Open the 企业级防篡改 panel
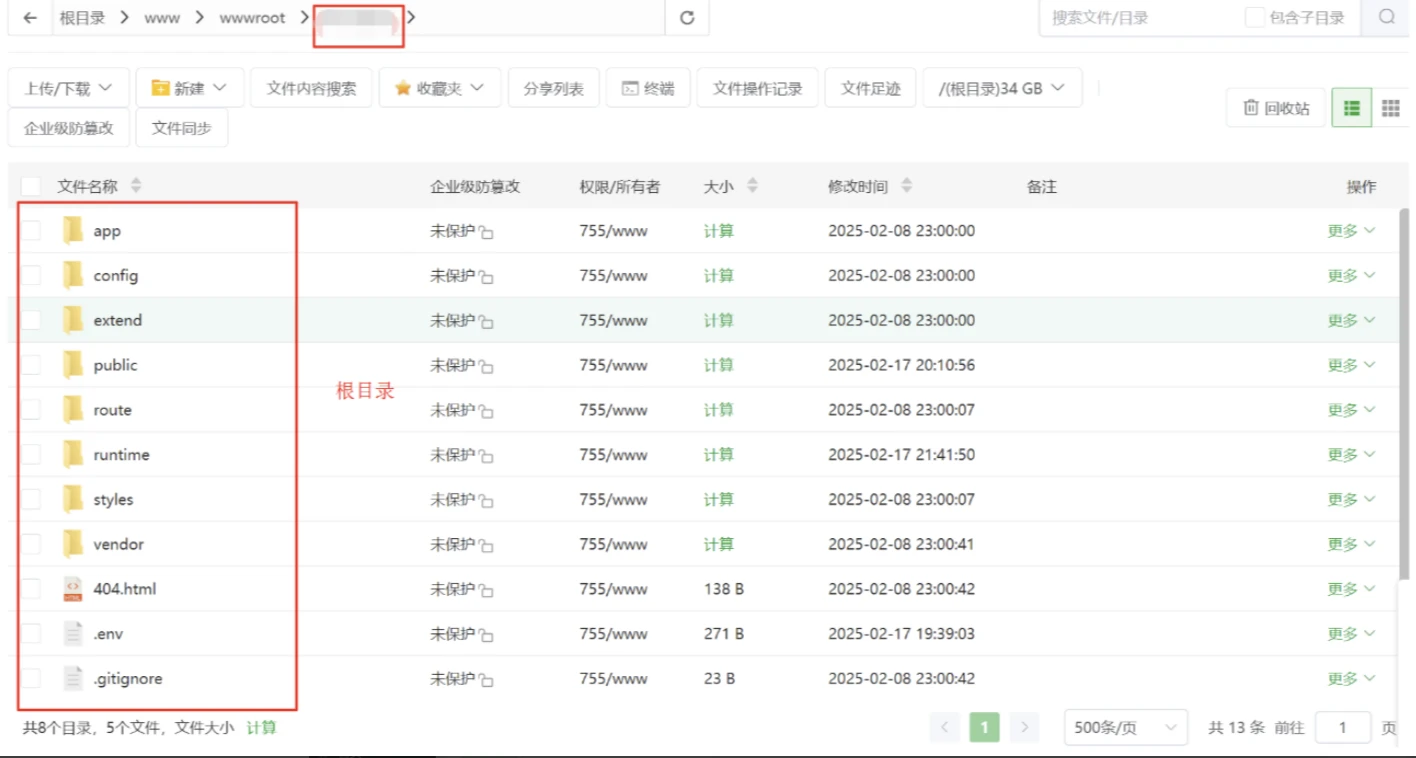The image size is (1416, 758). pos(68,128)
